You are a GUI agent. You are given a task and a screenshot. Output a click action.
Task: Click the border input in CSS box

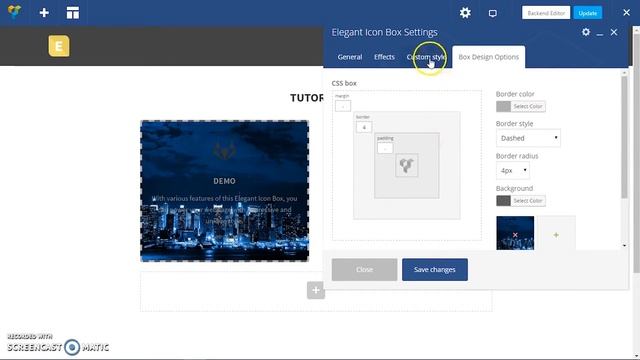364,127
